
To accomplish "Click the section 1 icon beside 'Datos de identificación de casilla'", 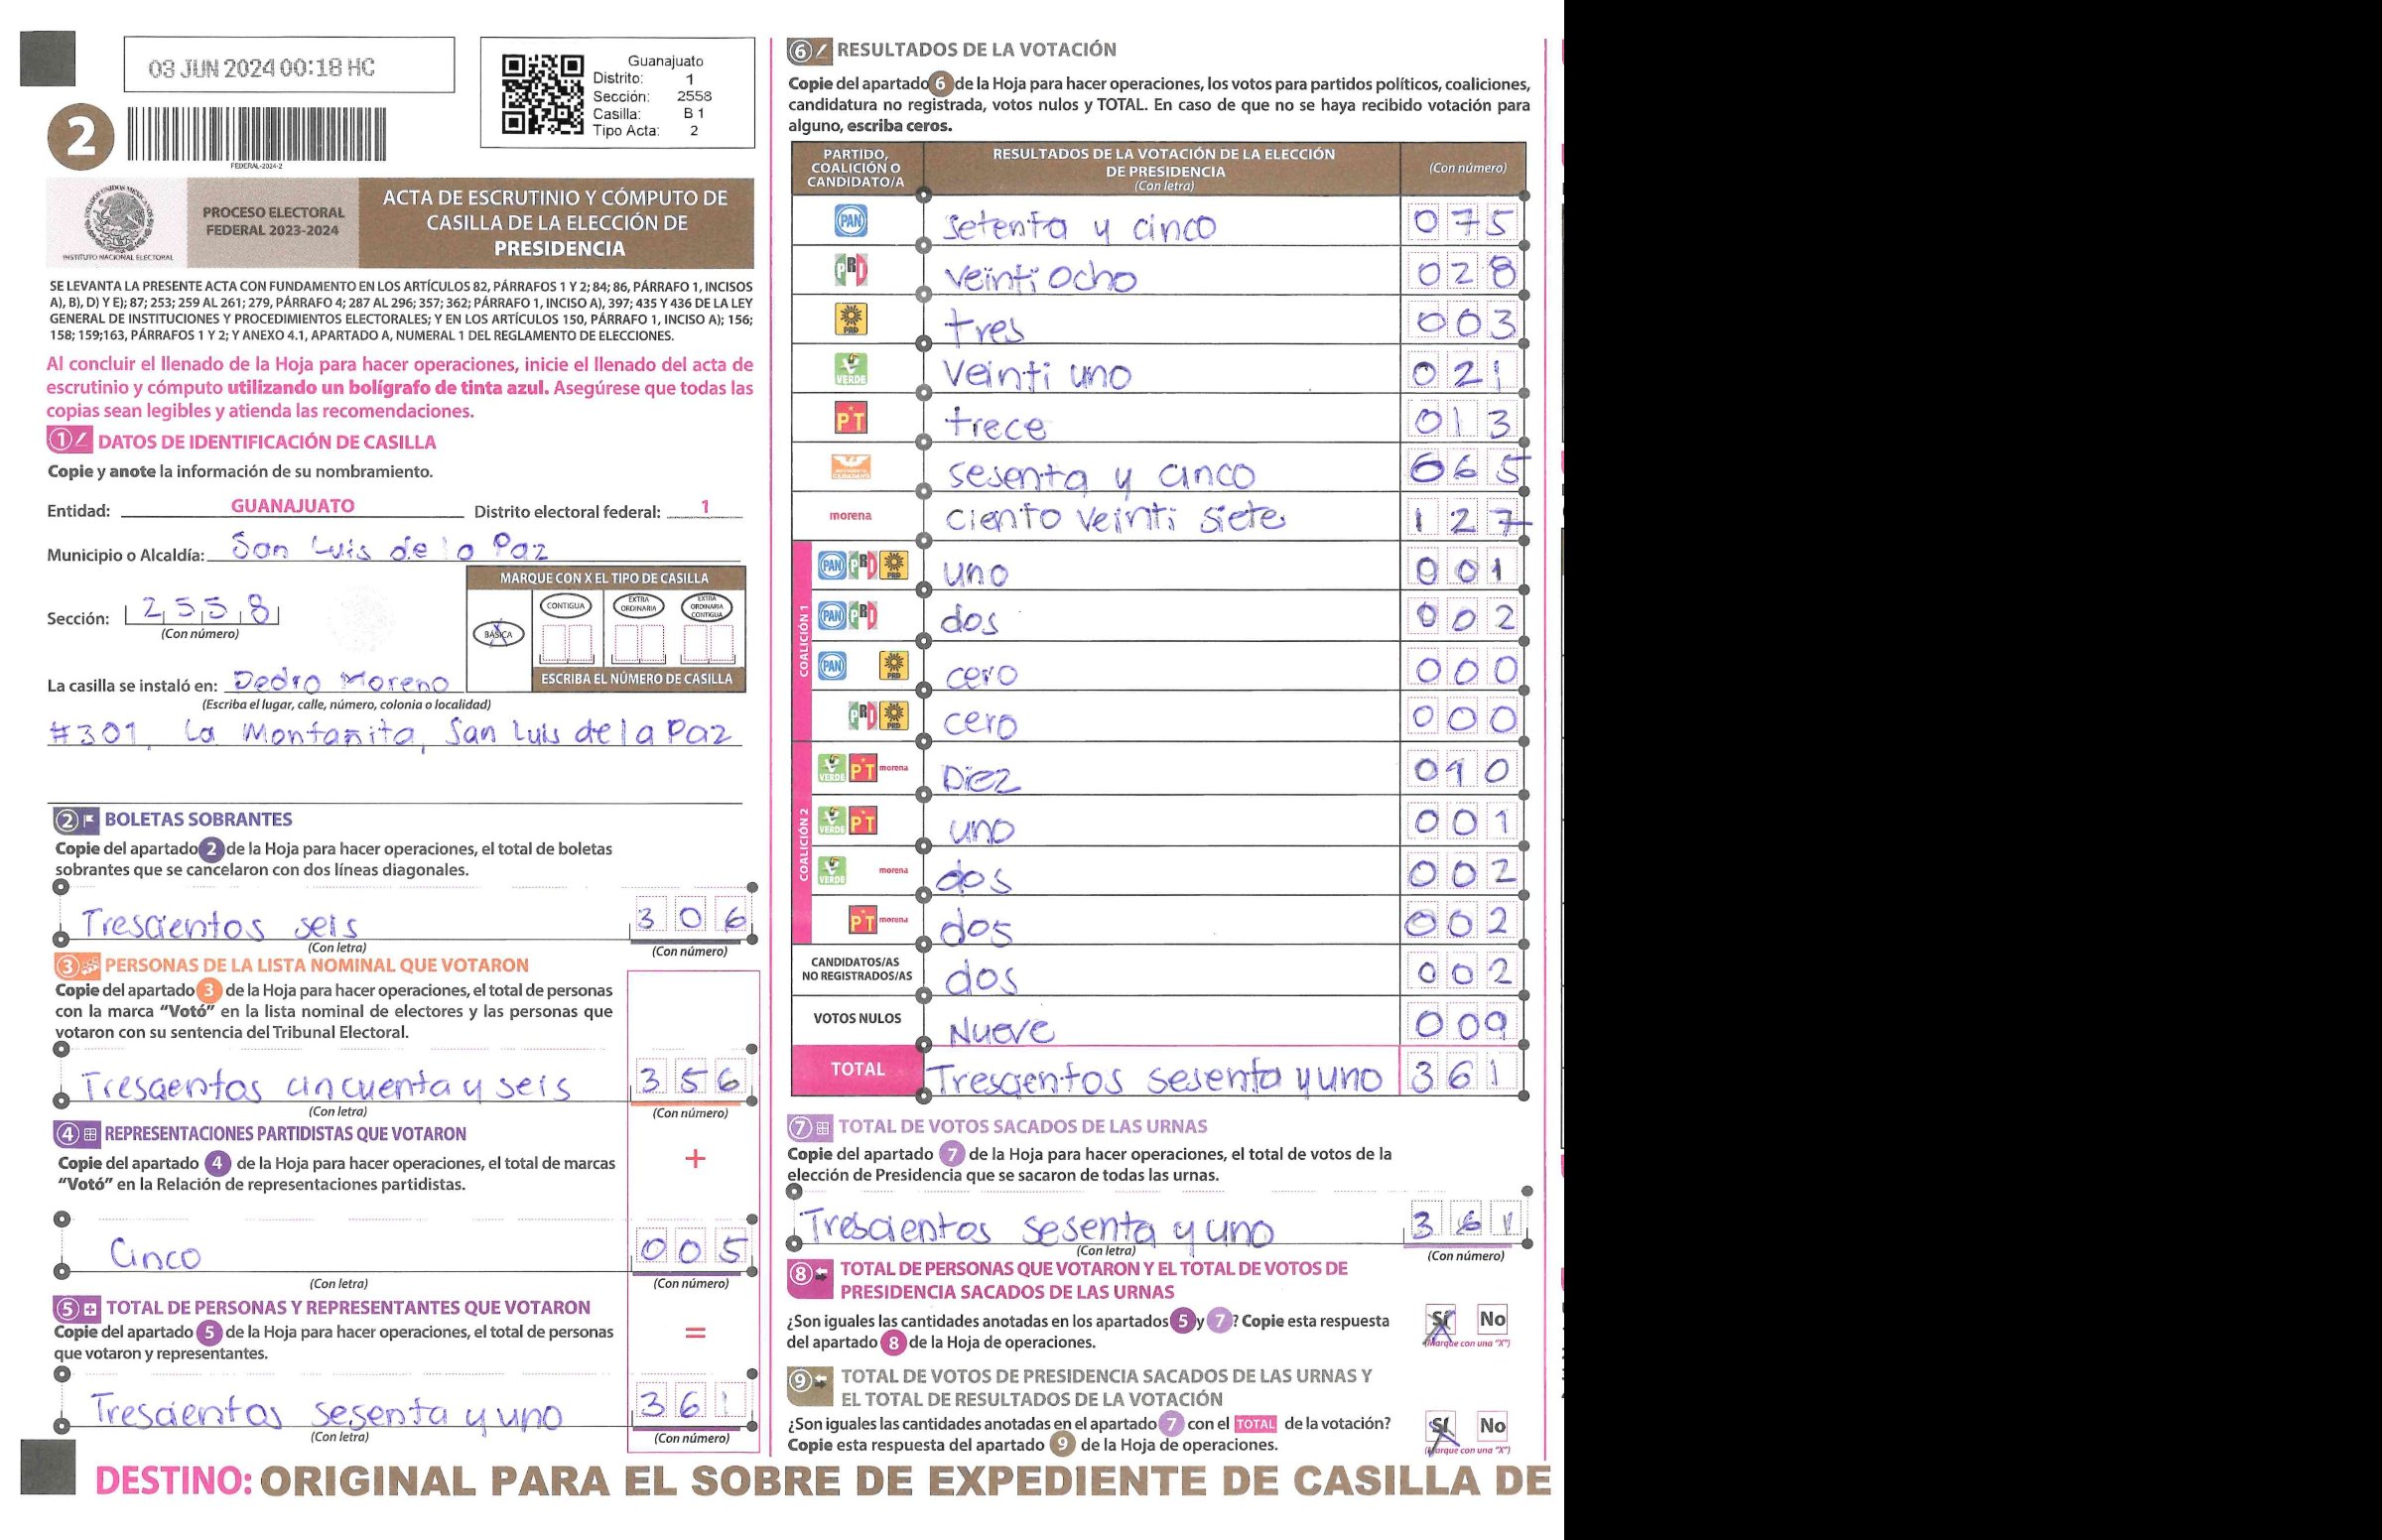I will pos(69,441).
